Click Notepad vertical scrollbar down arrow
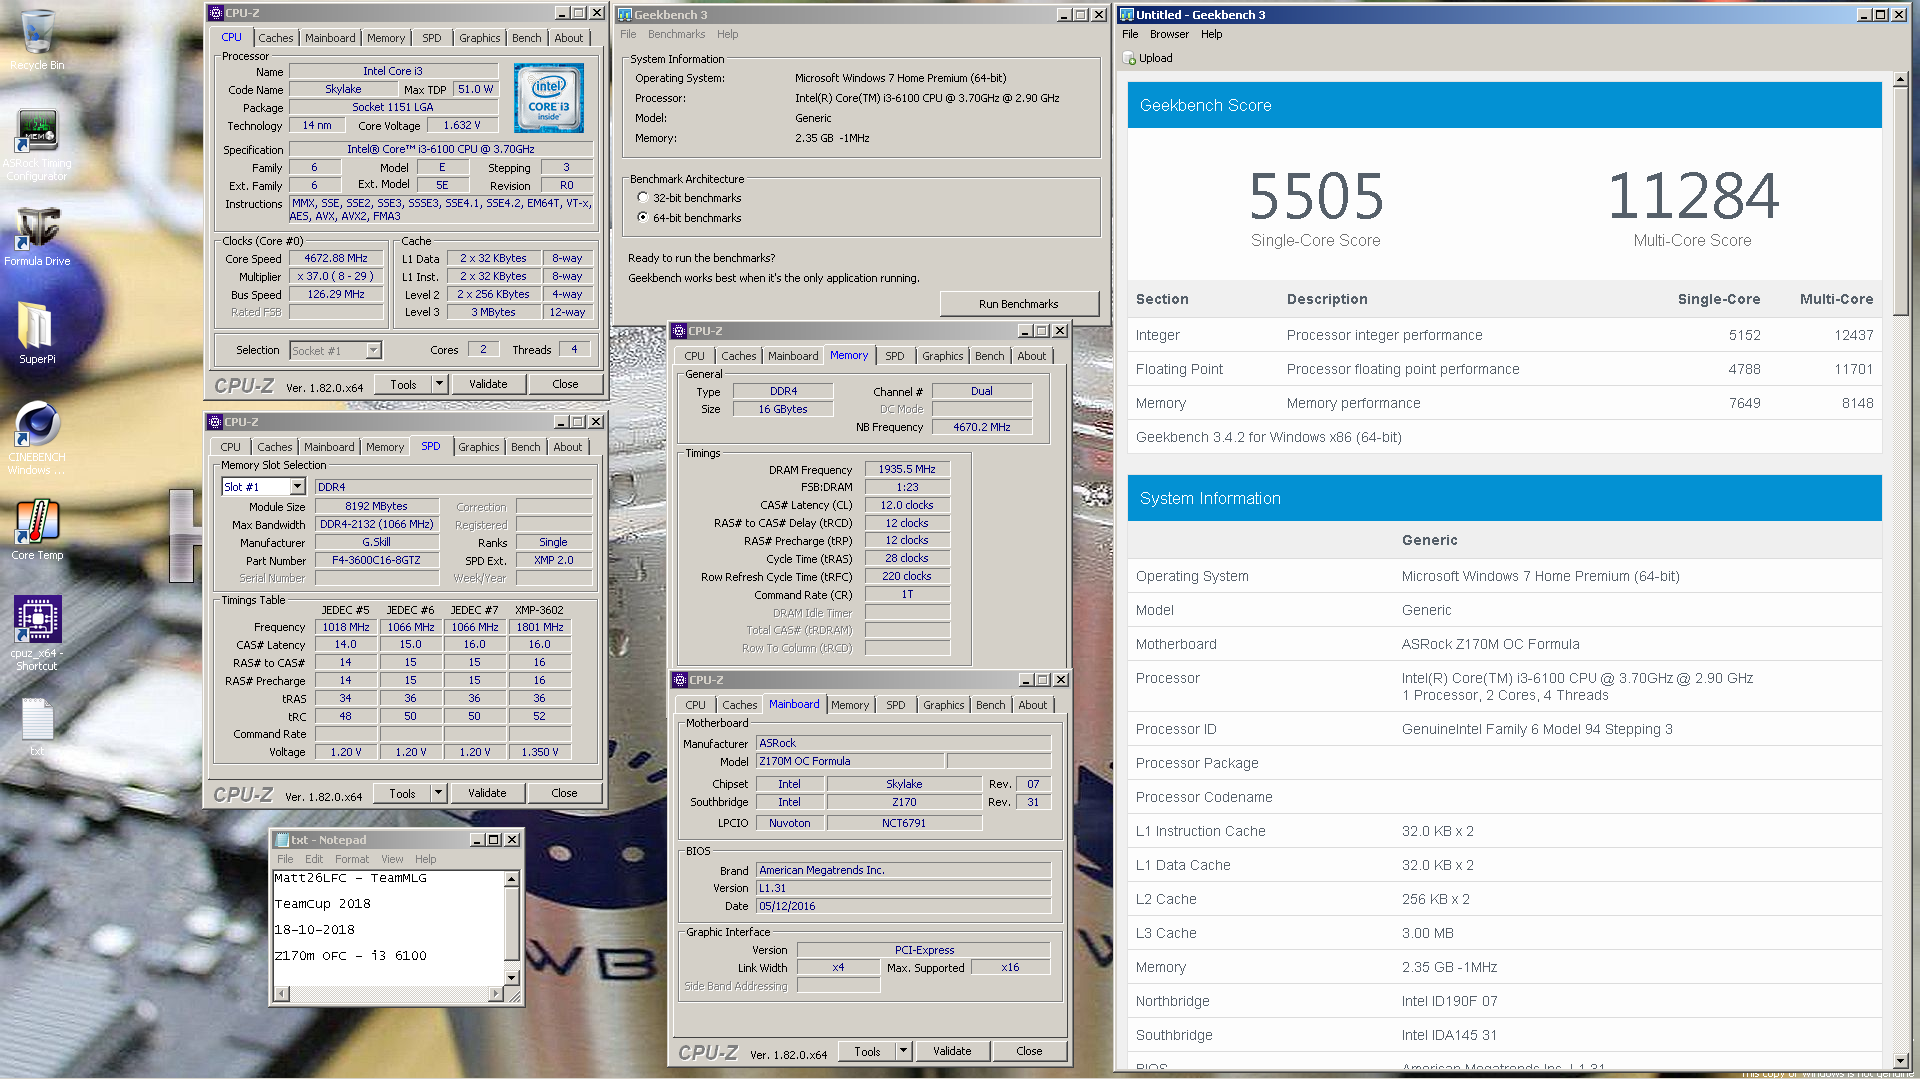 click(511, 977)
